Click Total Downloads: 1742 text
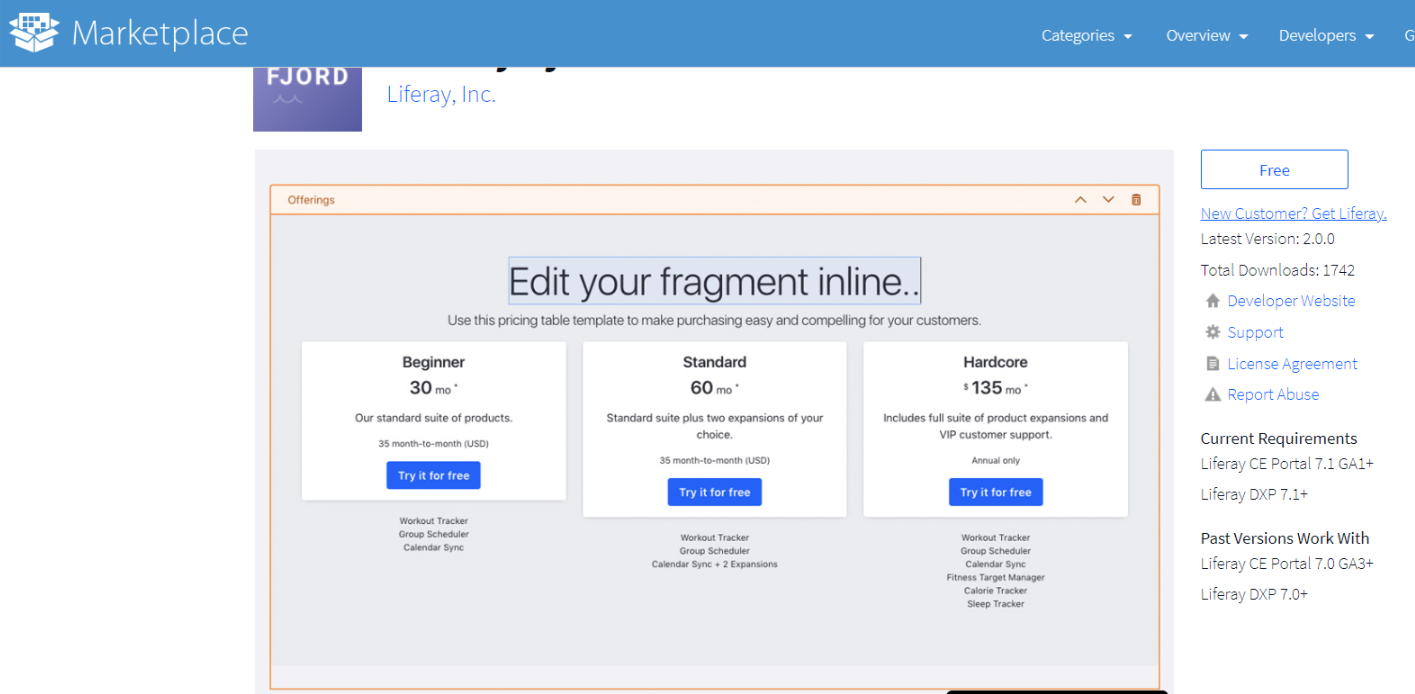Viewport: 1415px width, 694px height. point(1278,270)
